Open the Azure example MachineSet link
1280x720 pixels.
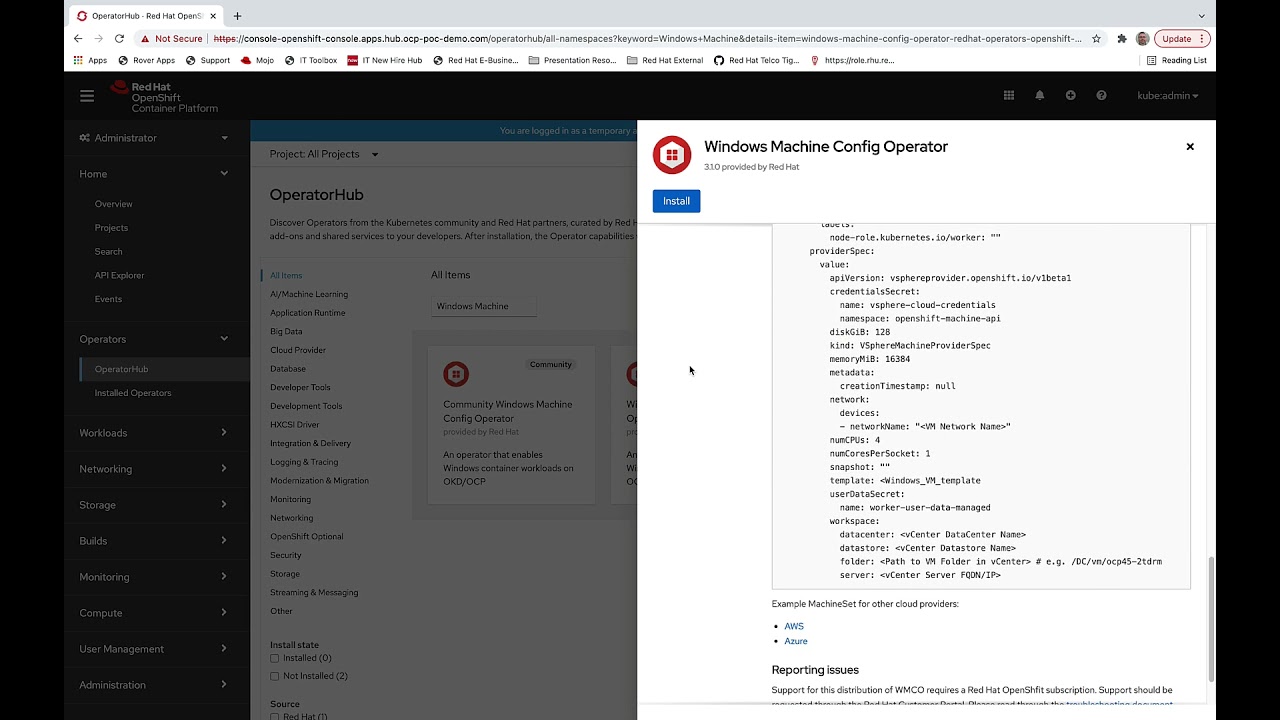point(796,641)
